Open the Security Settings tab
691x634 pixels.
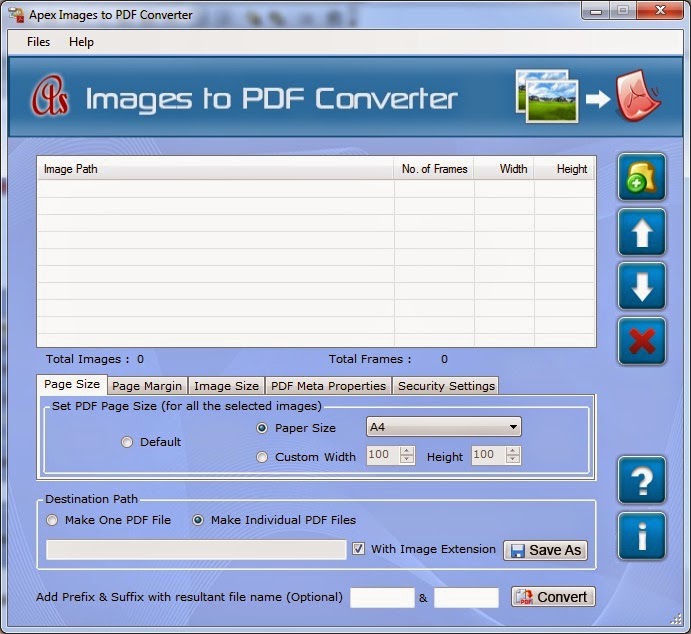(x=446, y=386)
